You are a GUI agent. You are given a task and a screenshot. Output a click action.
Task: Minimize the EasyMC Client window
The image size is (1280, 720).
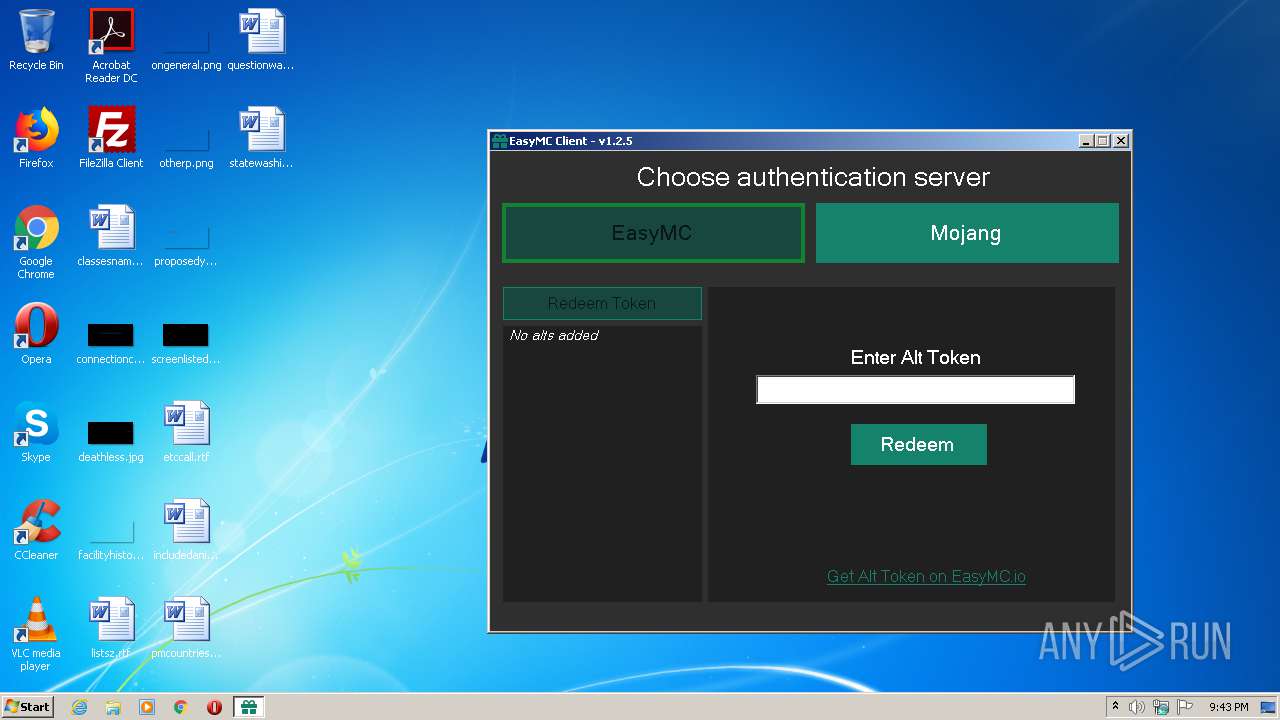click(1086, 141)
